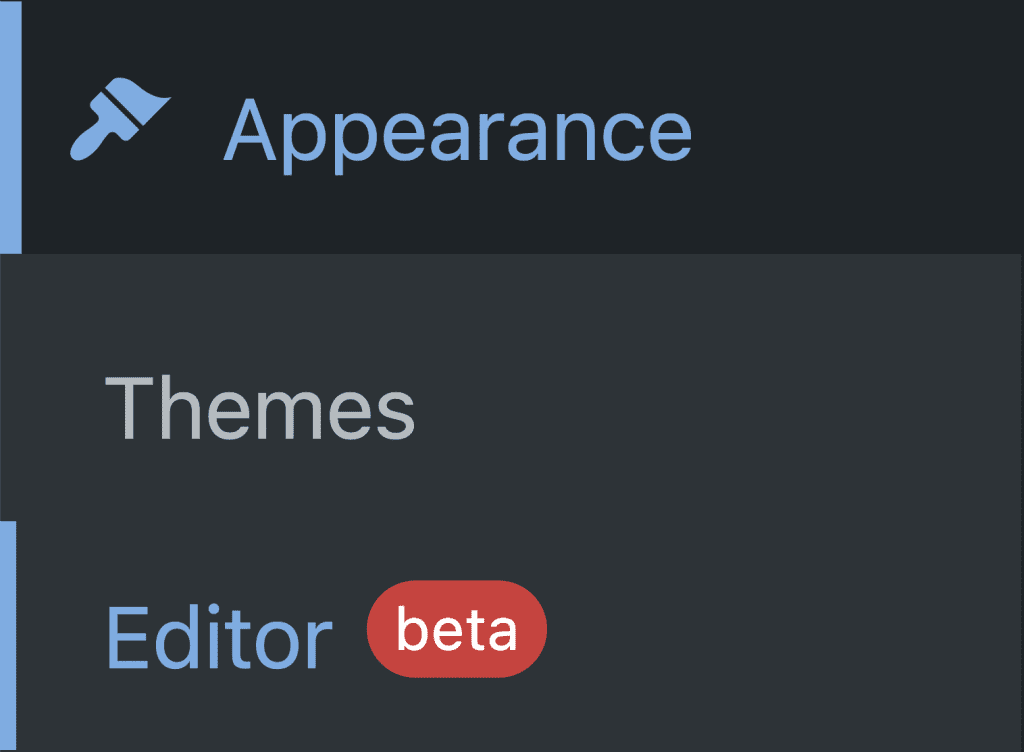Launch the Editor beta page

pyautogui.click(x=219, y=635)
